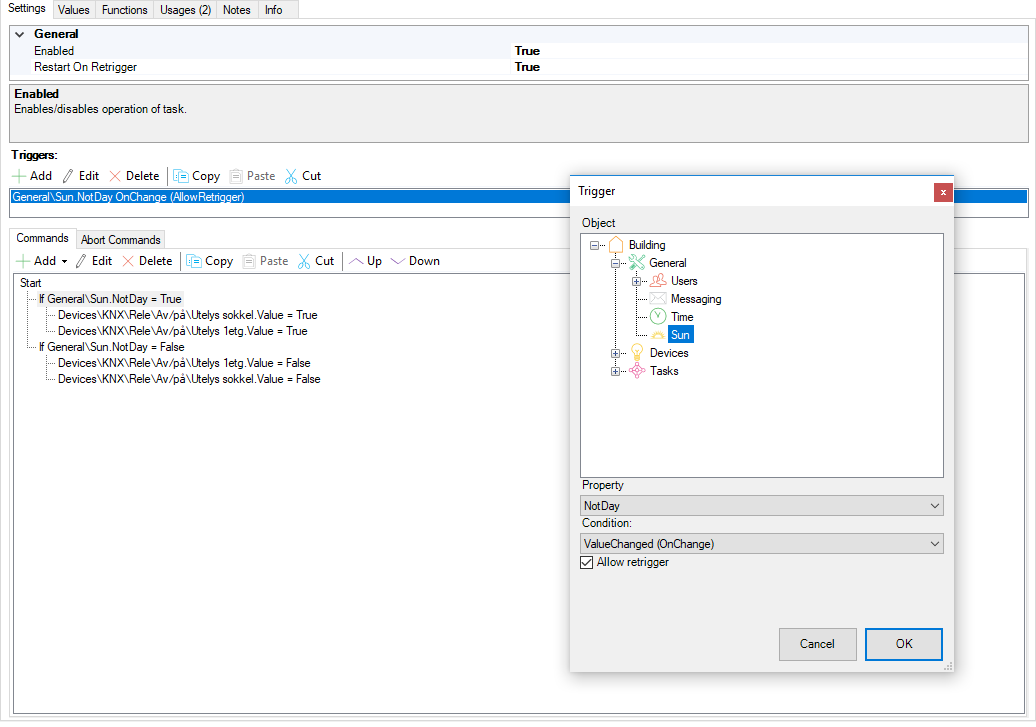Image resolution: width=1036 pixels, height=727 pixels.
Task: Click the Time clock icon in tree
Action: (x=657, y=317)
